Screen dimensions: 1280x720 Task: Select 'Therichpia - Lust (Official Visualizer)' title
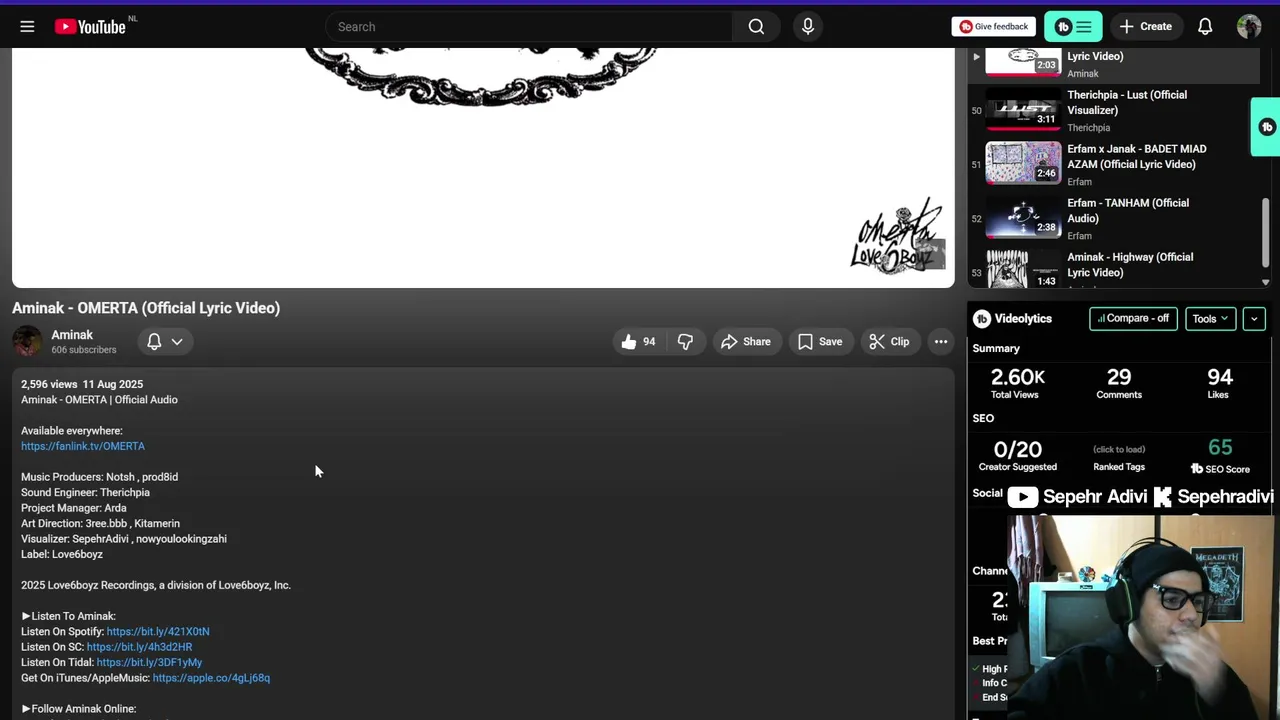[1127, 103]
